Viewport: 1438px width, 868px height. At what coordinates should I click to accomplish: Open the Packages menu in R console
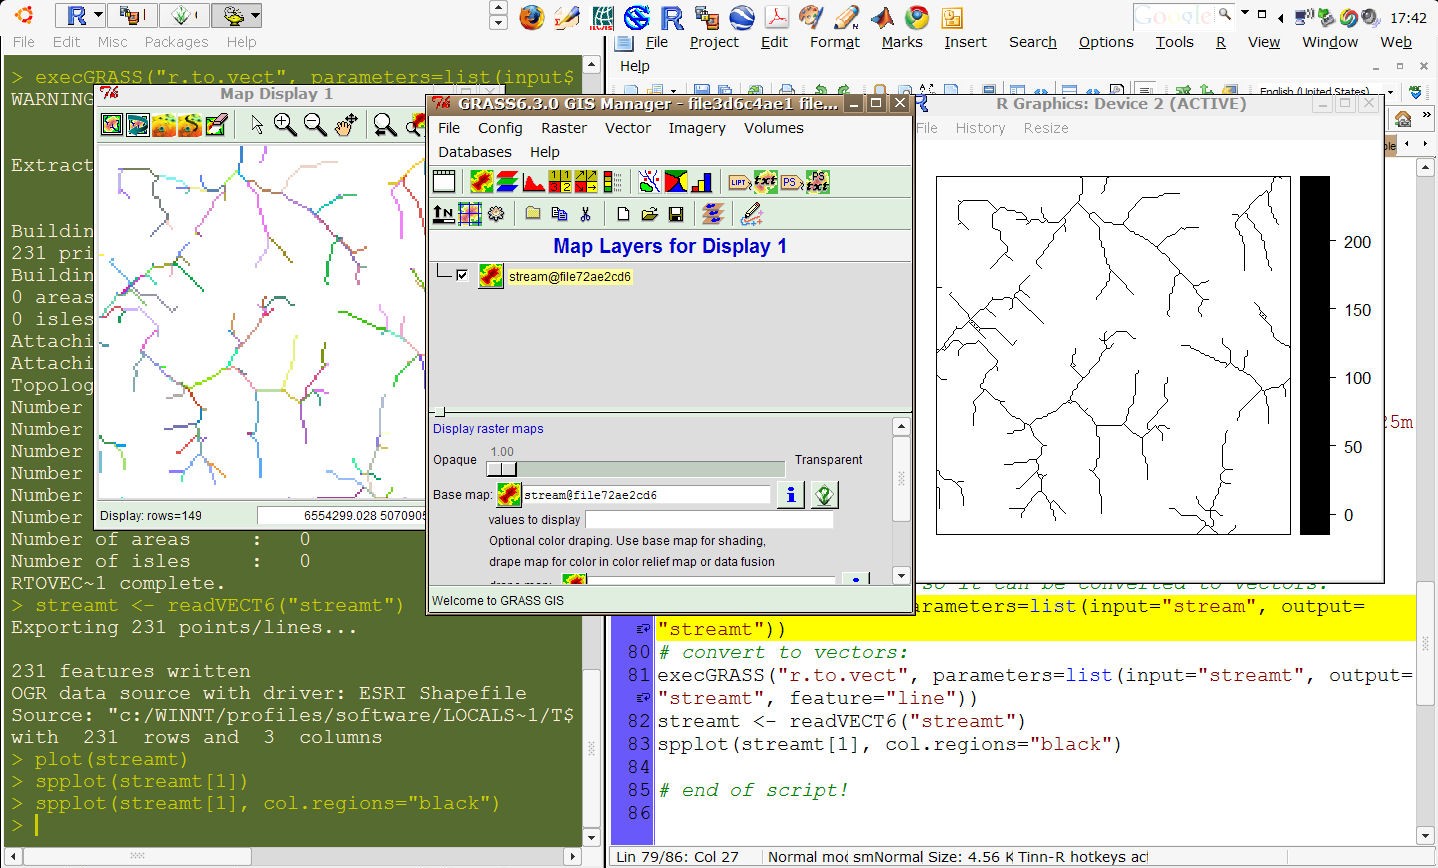tap(176, 42)
